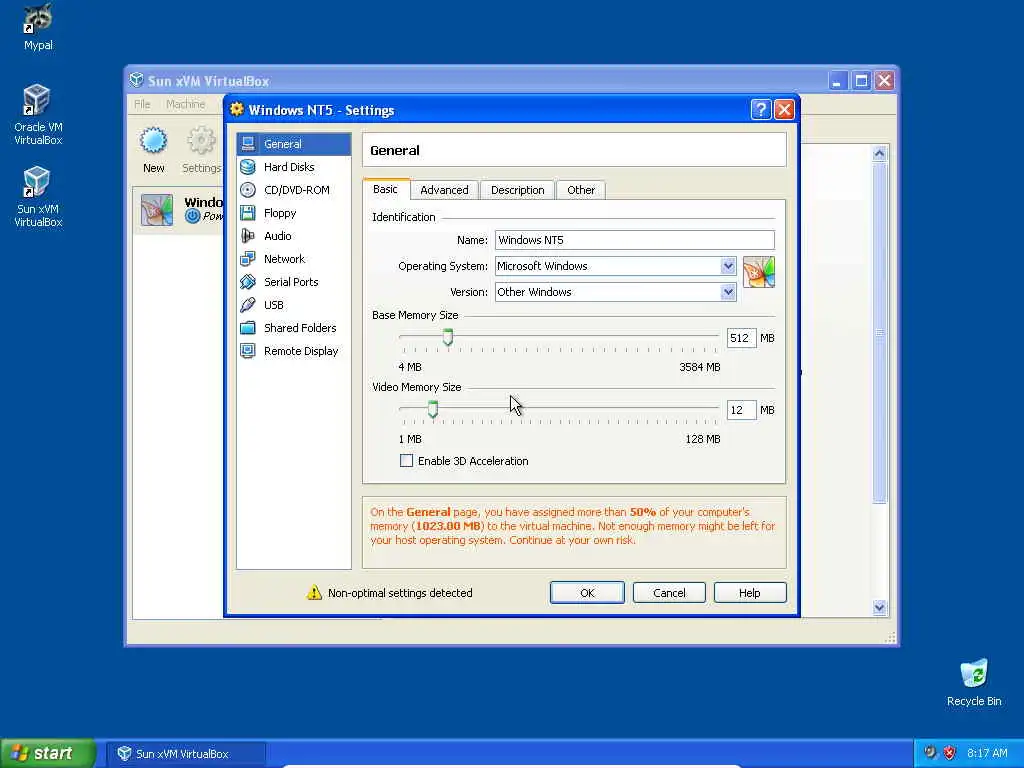Select the USB plug icon
Screen dimensions: 1024x768
[248, 305]
